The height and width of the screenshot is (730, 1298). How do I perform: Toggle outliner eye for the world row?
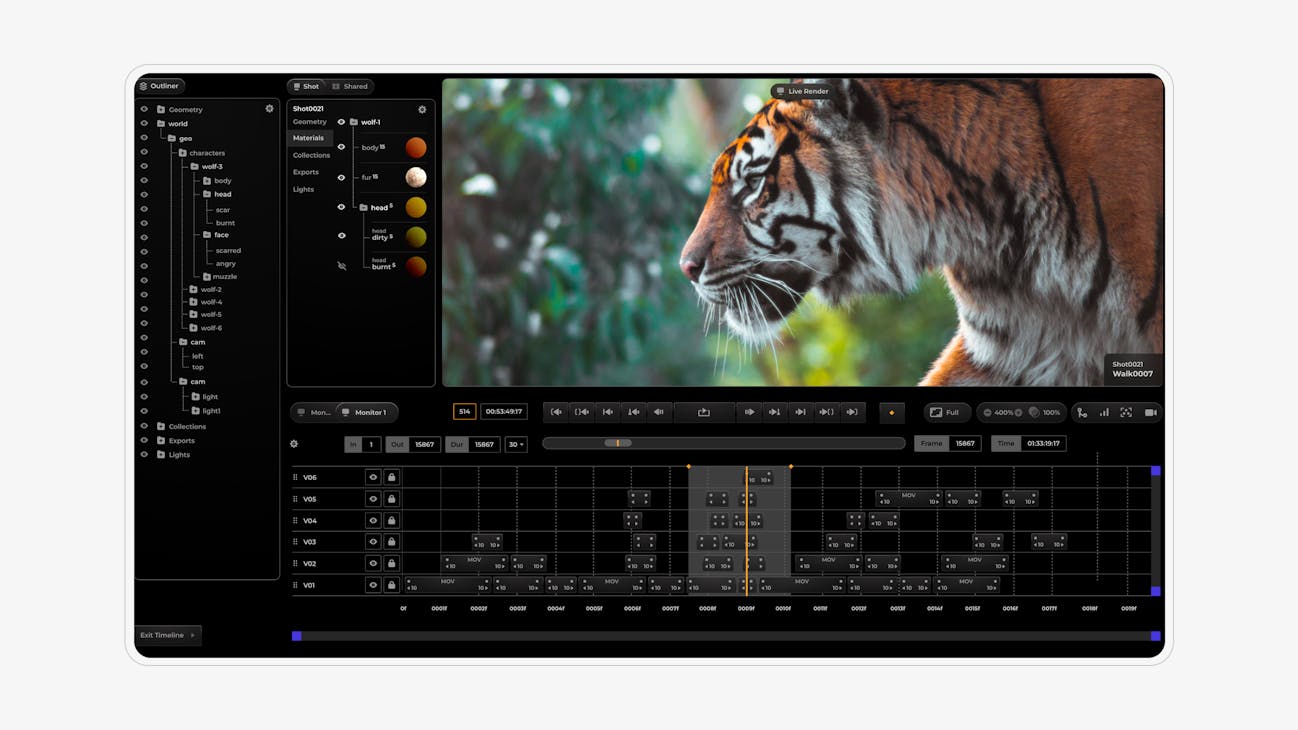point(144,124)
